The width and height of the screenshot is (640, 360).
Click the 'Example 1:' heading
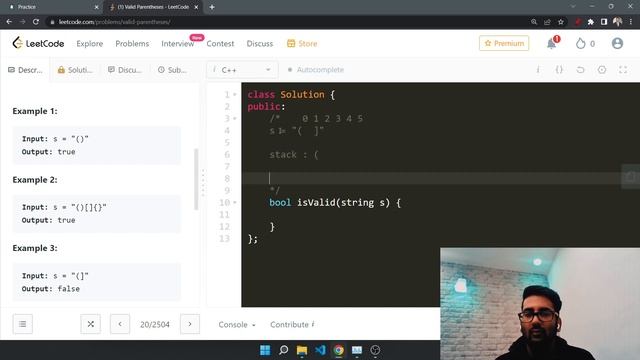[x=35, y=111]
